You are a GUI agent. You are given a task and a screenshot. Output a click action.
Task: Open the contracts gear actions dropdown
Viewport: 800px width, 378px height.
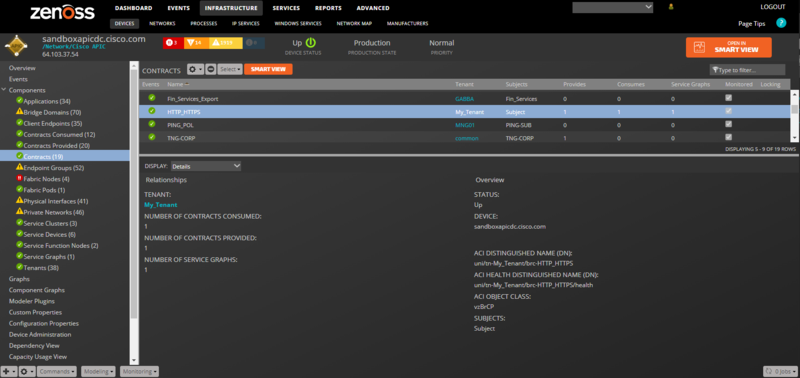click(x=195, y=69)
